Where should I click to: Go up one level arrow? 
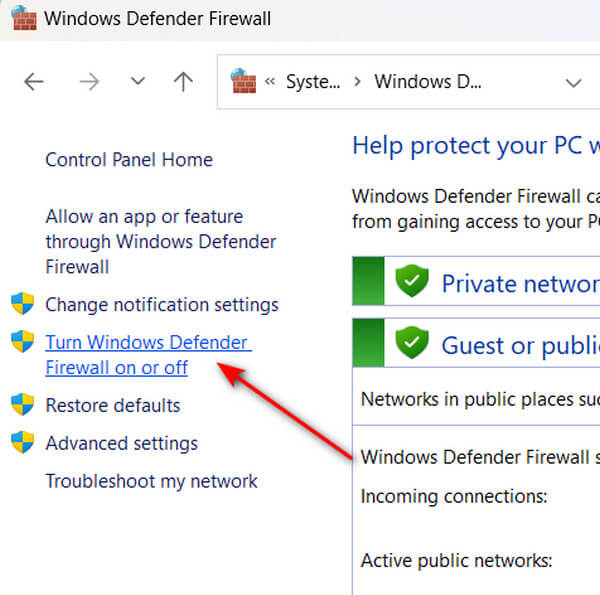[183, 82]
